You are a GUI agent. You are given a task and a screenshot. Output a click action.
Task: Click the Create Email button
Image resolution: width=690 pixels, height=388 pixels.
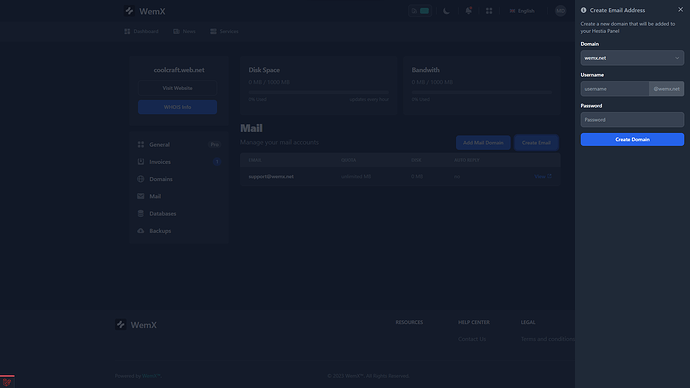536,143
